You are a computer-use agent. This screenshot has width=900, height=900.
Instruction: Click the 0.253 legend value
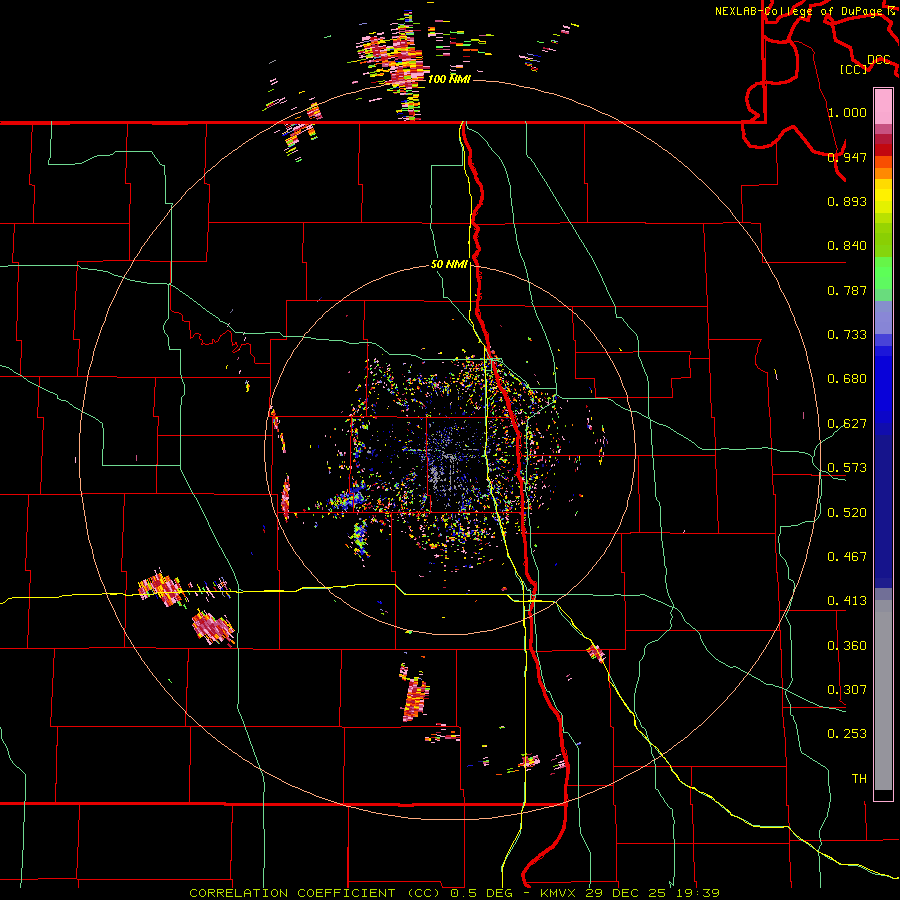847,734
